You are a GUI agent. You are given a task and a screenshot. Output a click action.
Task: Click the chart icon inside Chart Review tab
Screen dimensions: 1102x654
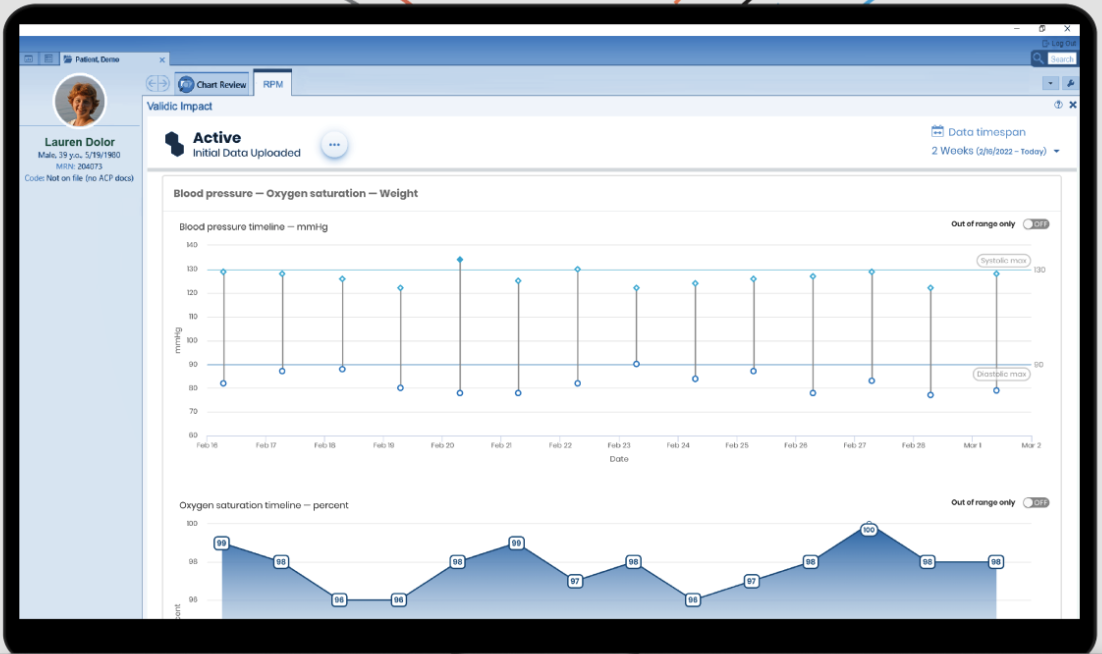[x=185, y=84]
